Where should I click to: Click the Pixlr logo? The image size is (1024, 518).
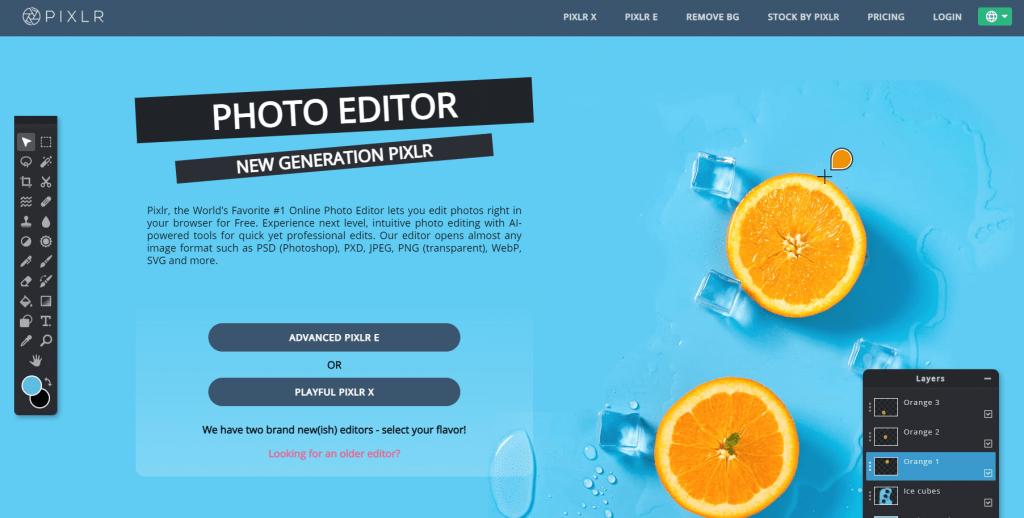pos(63,17)
